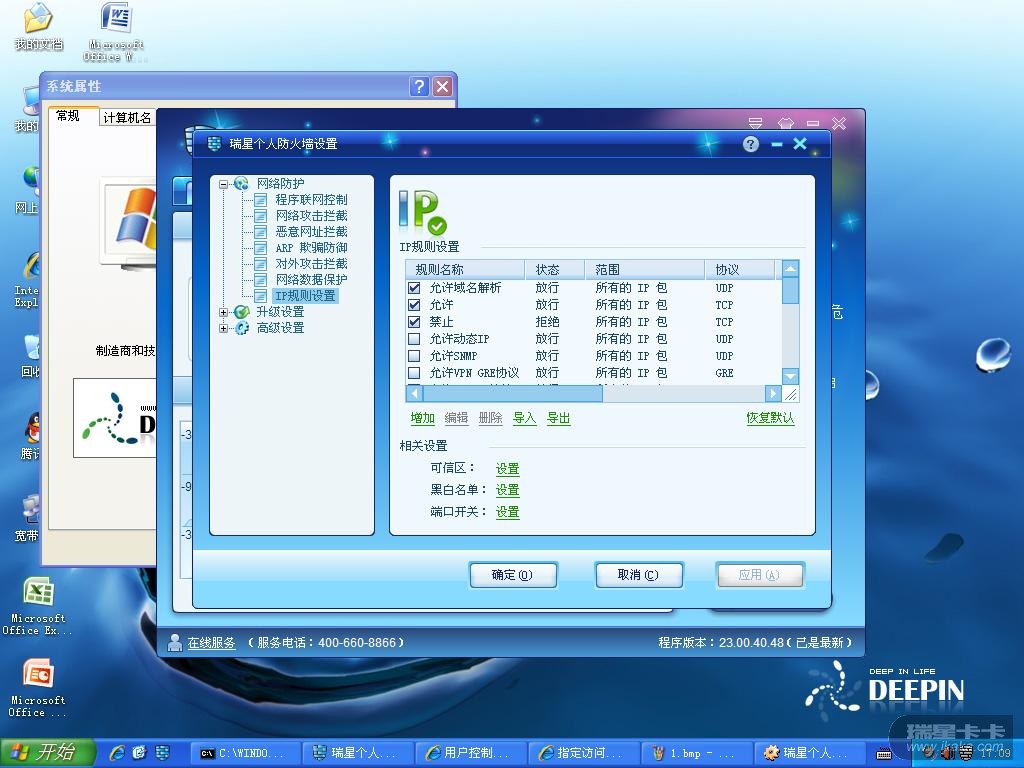Open the 腾讯QQ penguin desktop icon
The image size is (1024, 768).
(31, 428)
